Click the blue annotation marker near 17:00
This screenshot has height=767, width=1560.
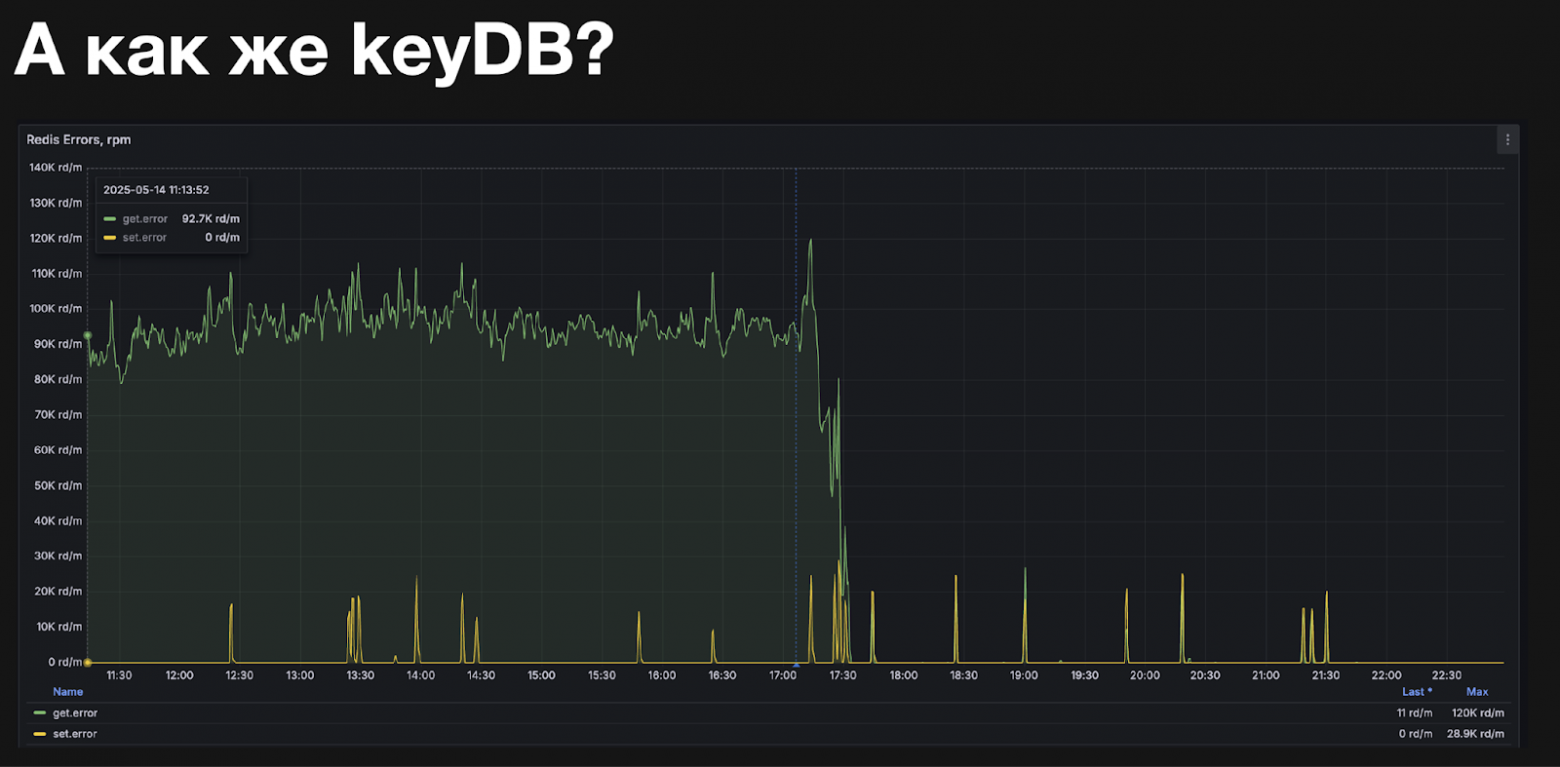796,663
